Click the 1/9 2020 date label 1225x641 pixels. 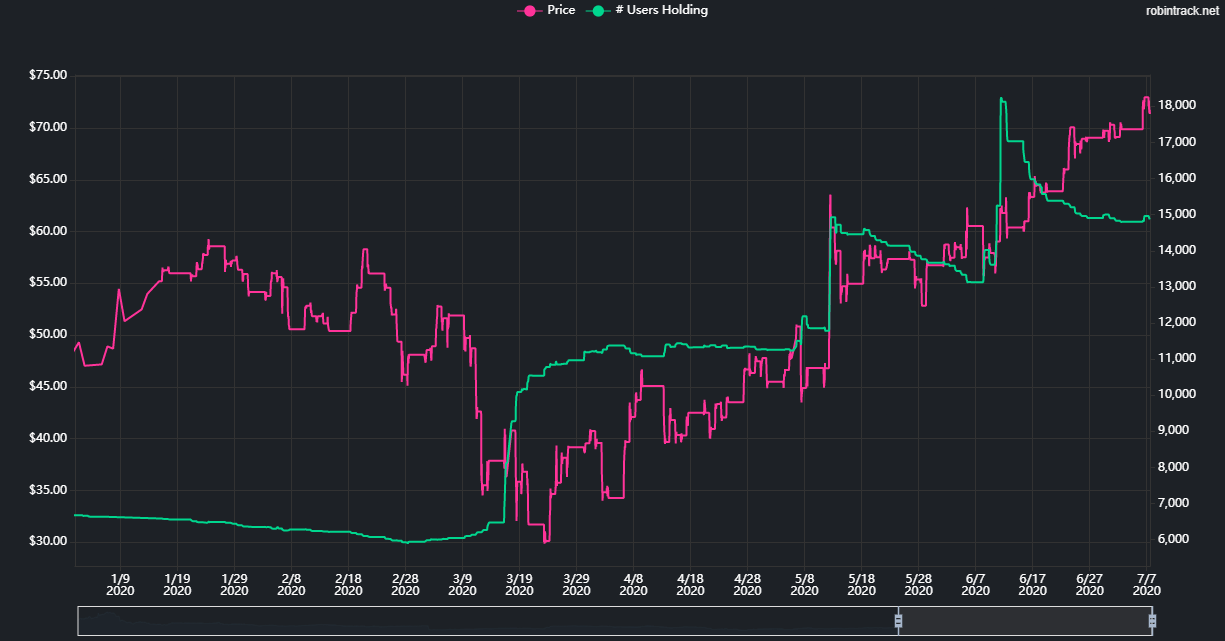coord(120,584)
